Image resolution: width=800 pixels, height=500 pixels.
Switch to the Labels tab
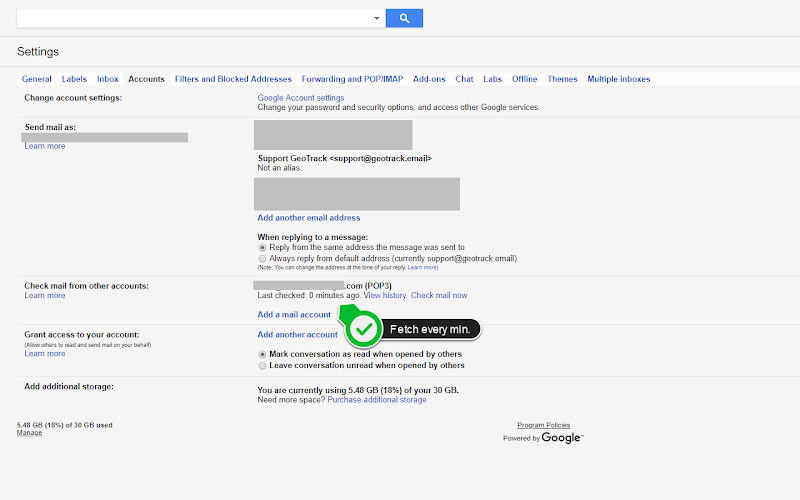pos(74,79)
